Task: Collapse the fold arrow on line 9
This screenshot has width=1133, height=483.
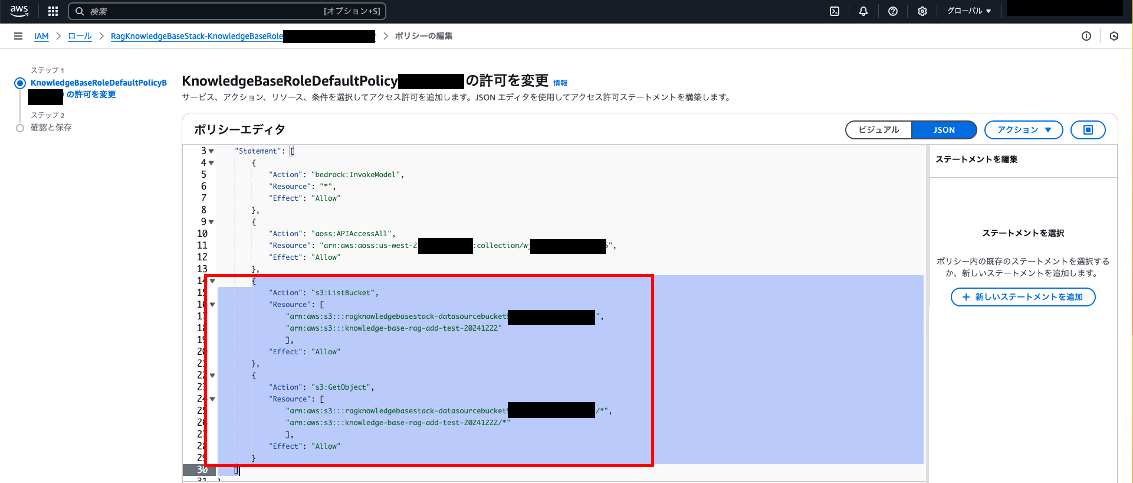Action: click(x=212, y=222)
